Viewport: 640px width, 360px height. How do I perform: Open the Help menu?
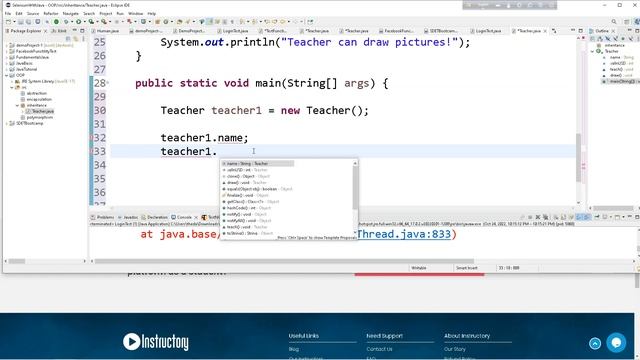click(151, 13)
